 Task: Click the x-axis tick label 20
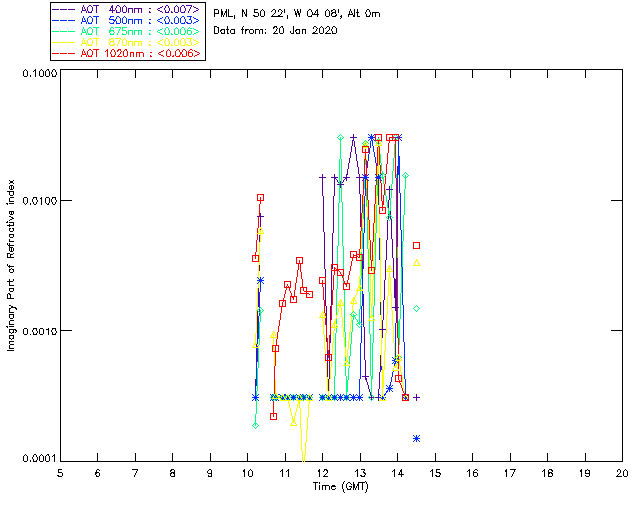622,473
